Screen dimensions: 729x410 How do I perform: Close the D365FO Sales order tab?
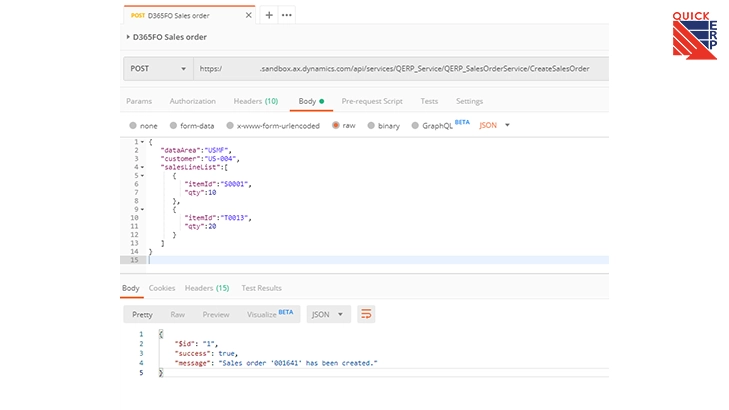pos(249,15)
